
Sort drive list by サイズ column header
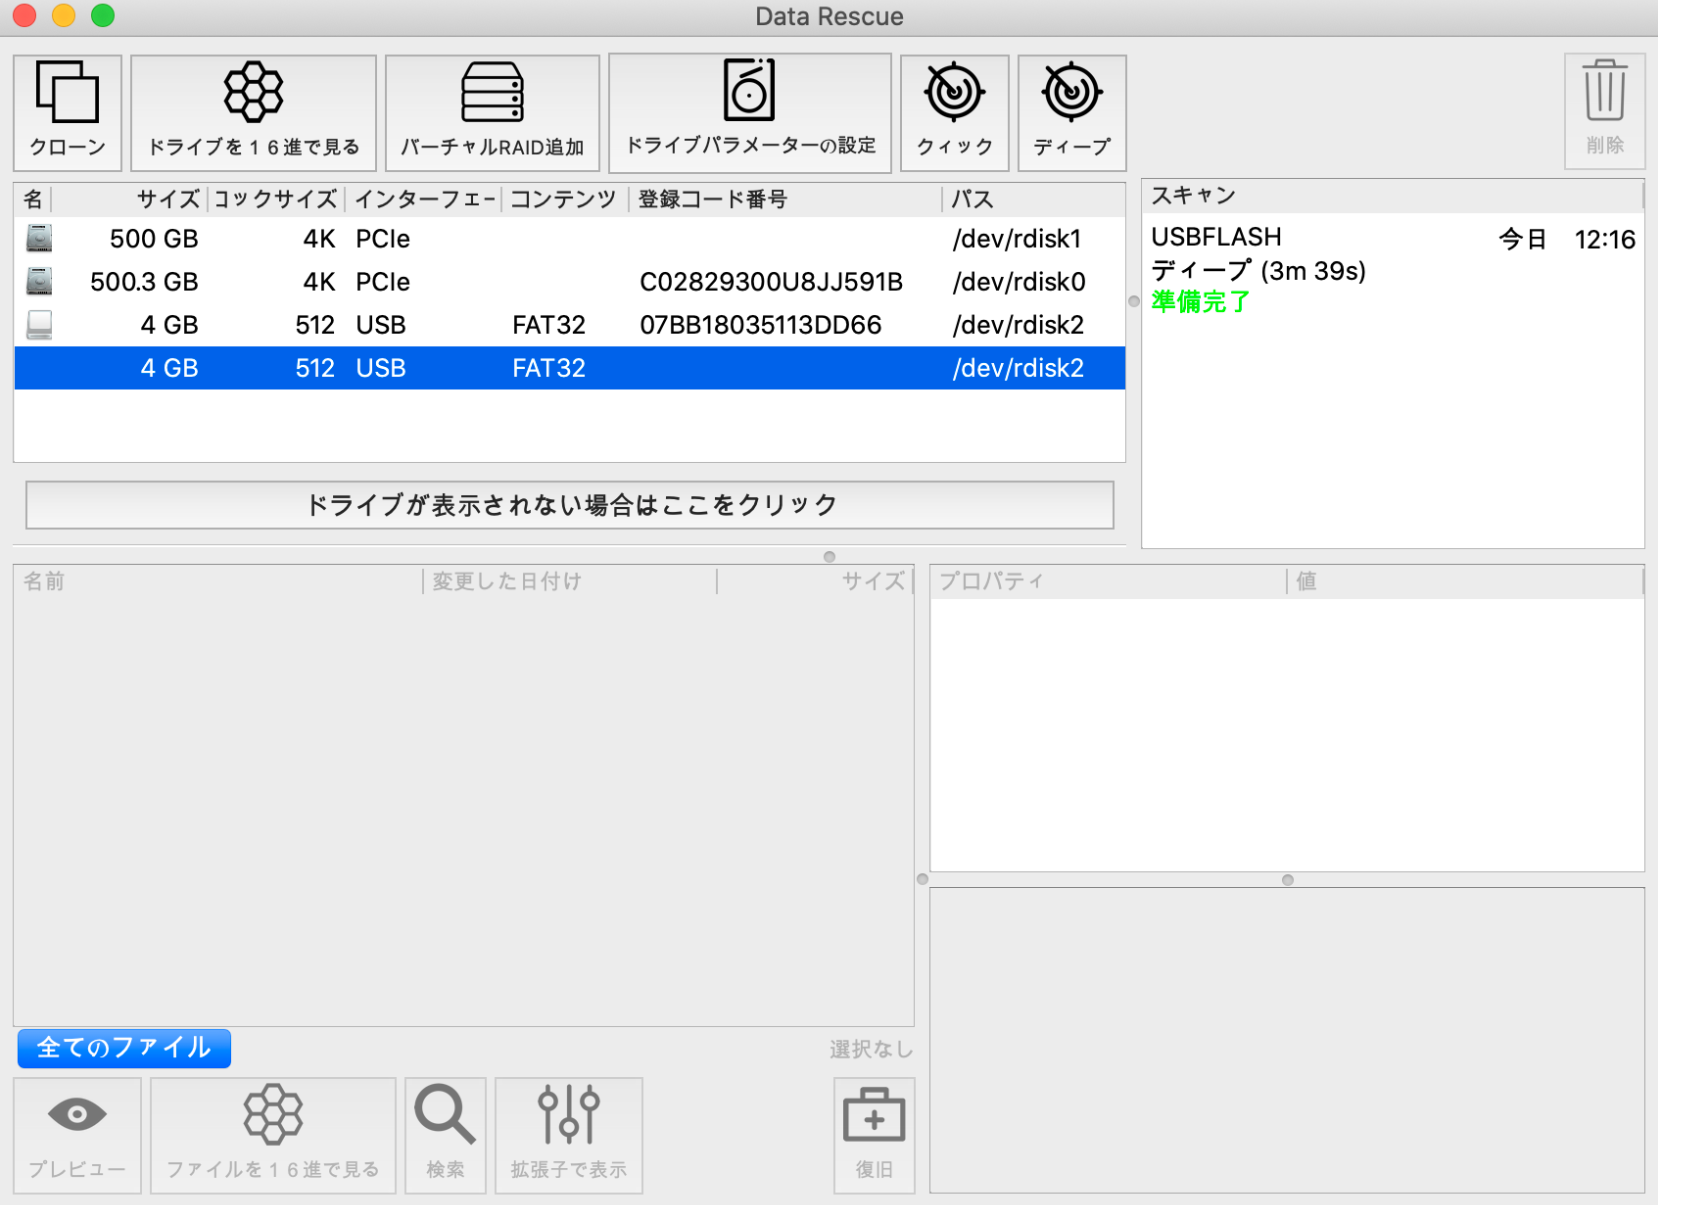(167, 199)
